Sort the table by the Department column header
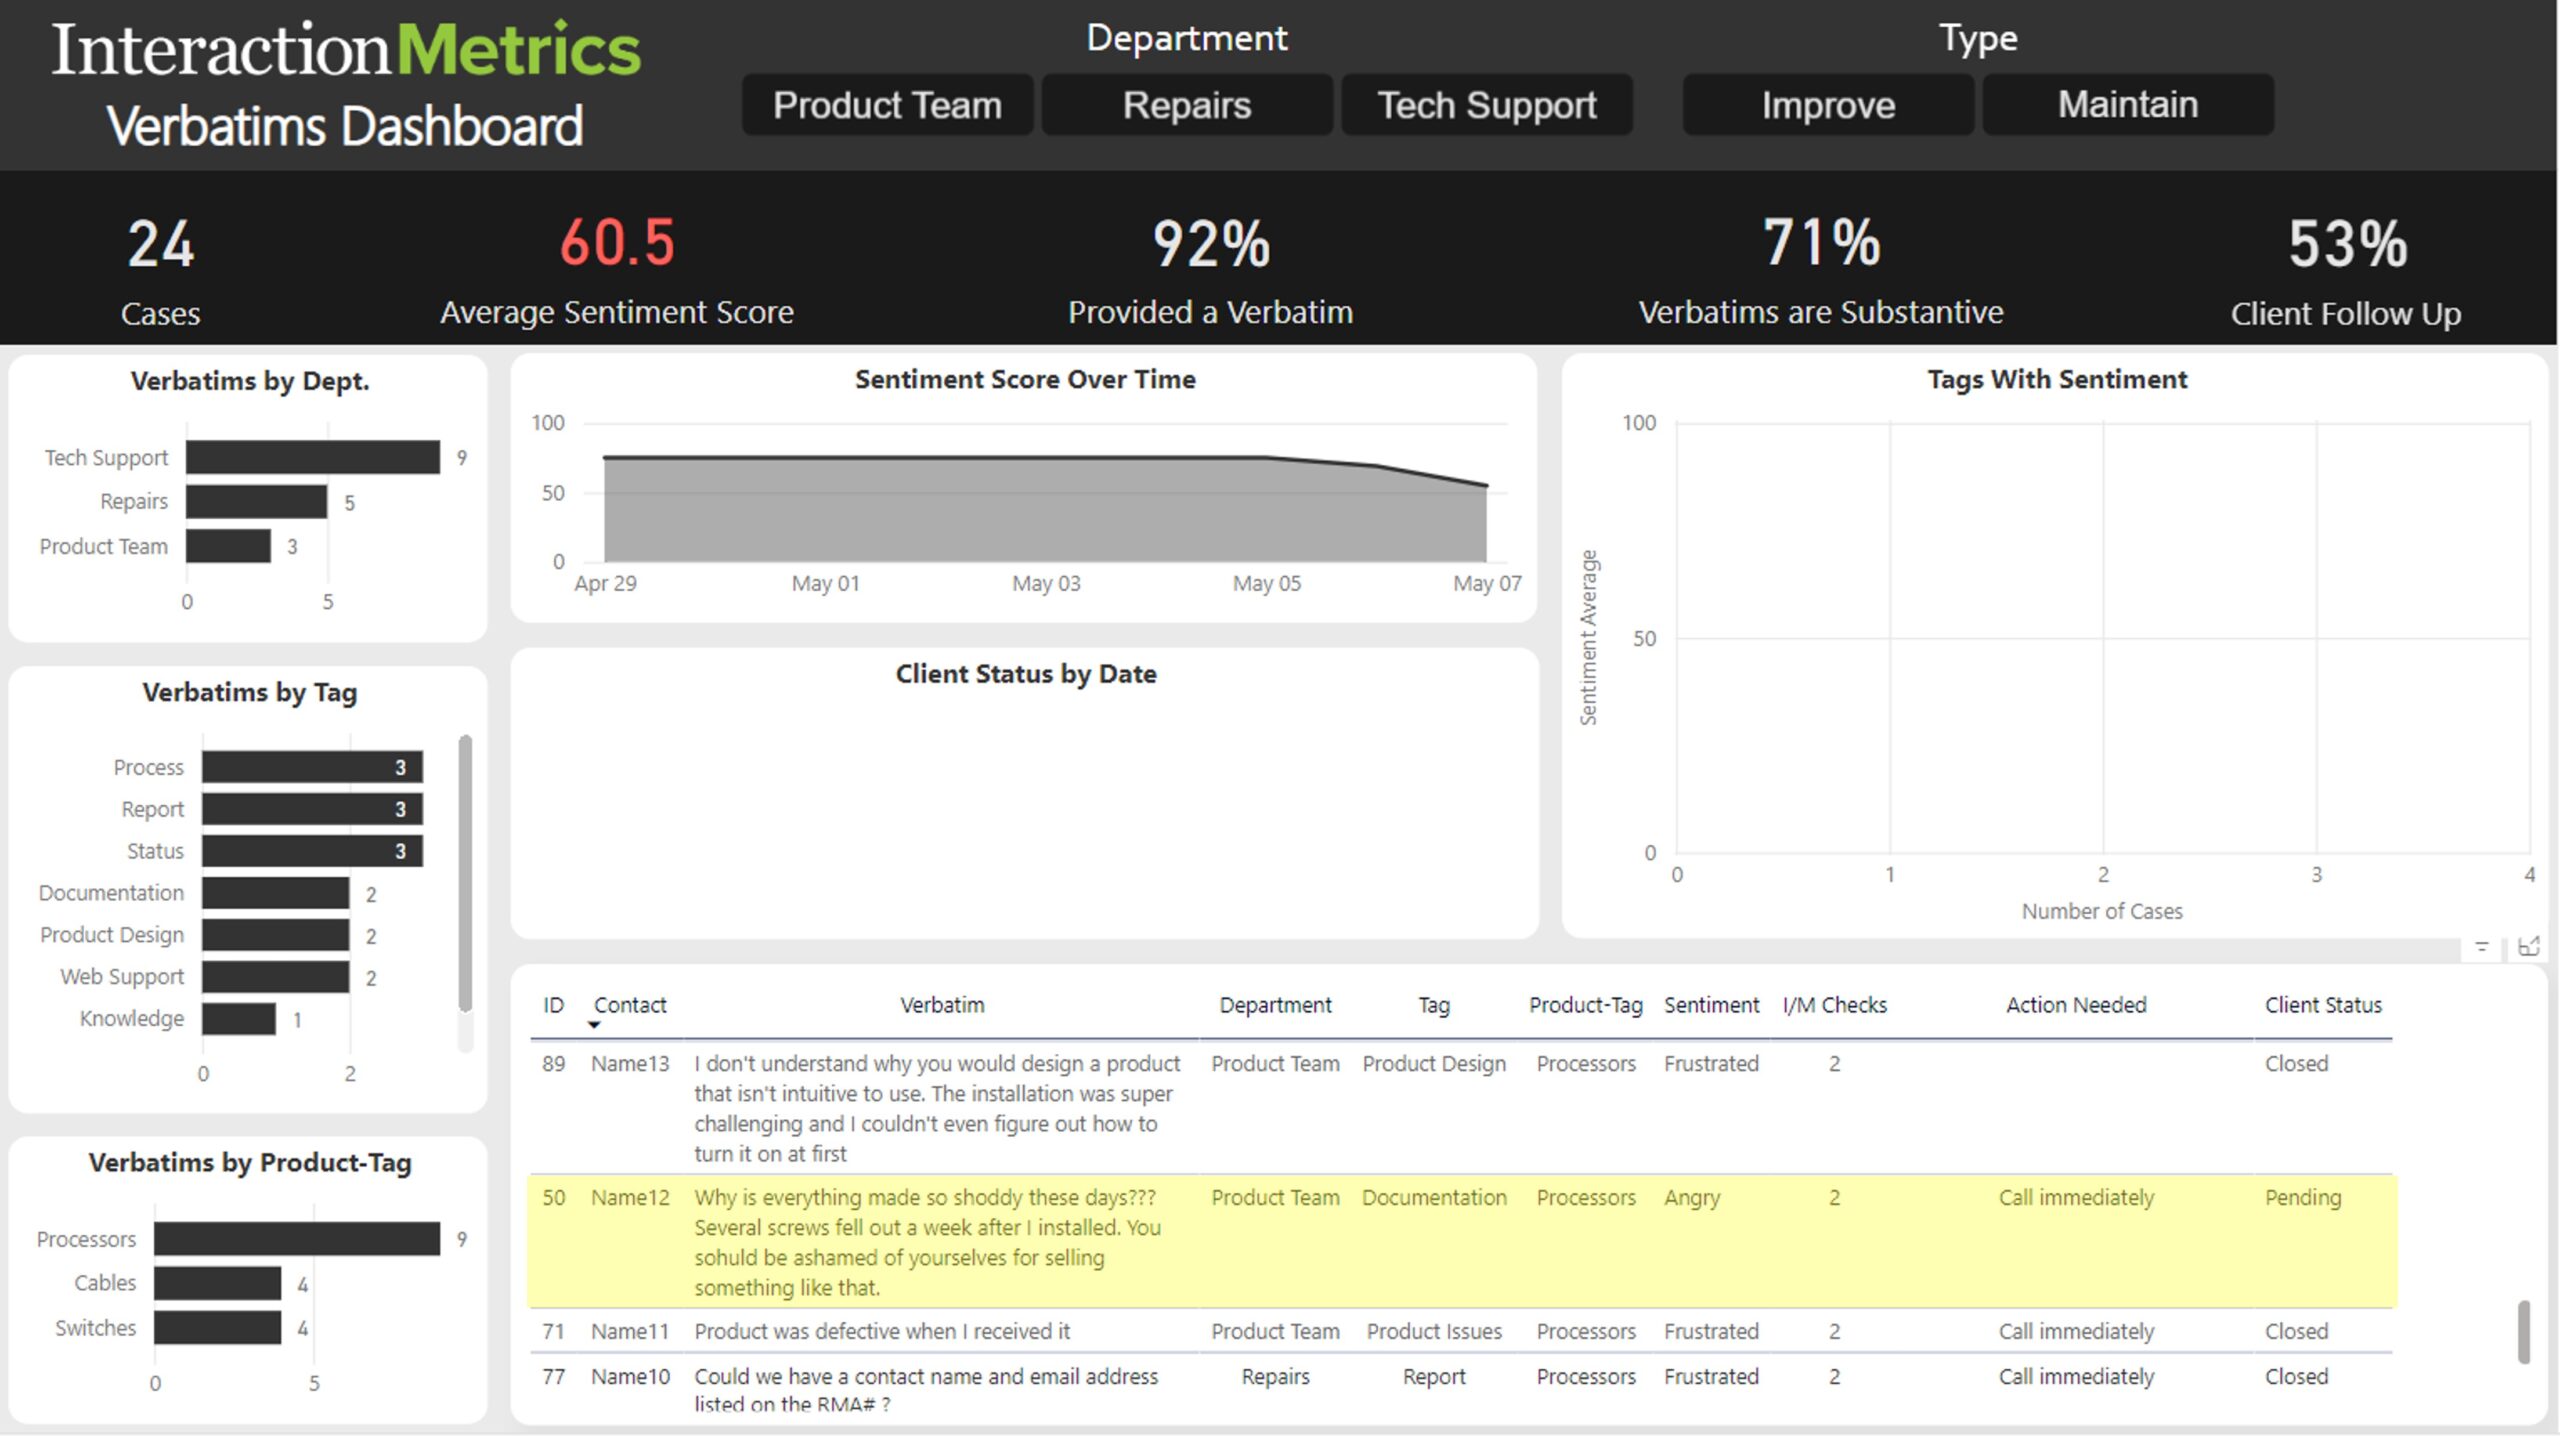Image resolution: width=2560 pixels, height=1436 pixels. click(x=1275, y=1005)
